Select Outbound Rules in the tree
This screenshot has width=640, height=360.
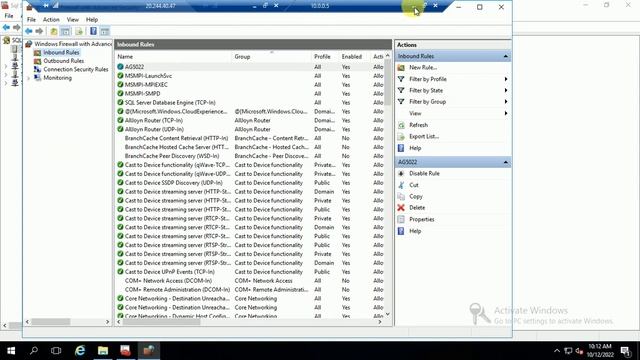[x=63, y=61]
